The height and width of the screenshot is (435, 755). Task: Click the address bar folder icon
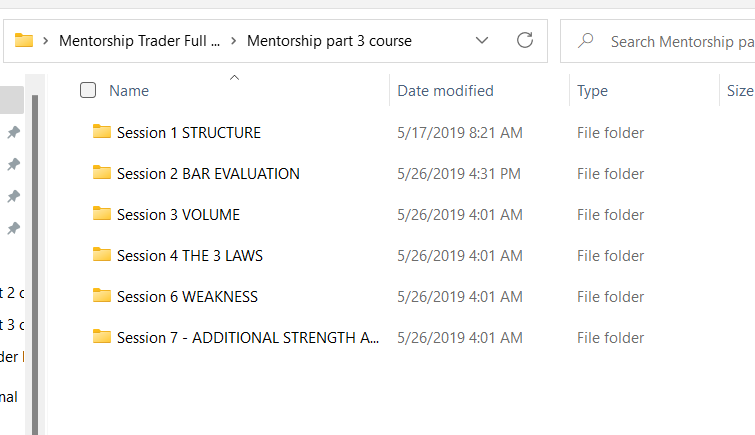click(x=24, y=41)
